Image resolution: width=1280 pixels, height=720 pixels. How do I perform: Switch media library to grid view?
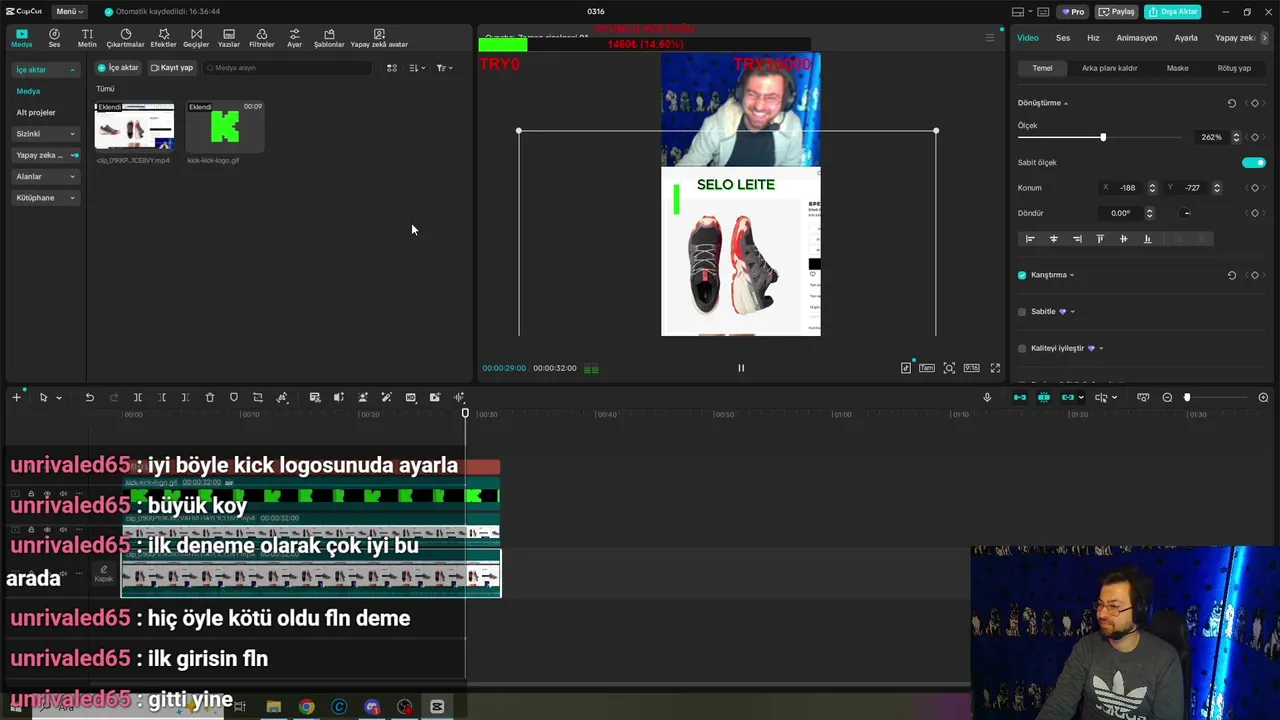point(392,68)
